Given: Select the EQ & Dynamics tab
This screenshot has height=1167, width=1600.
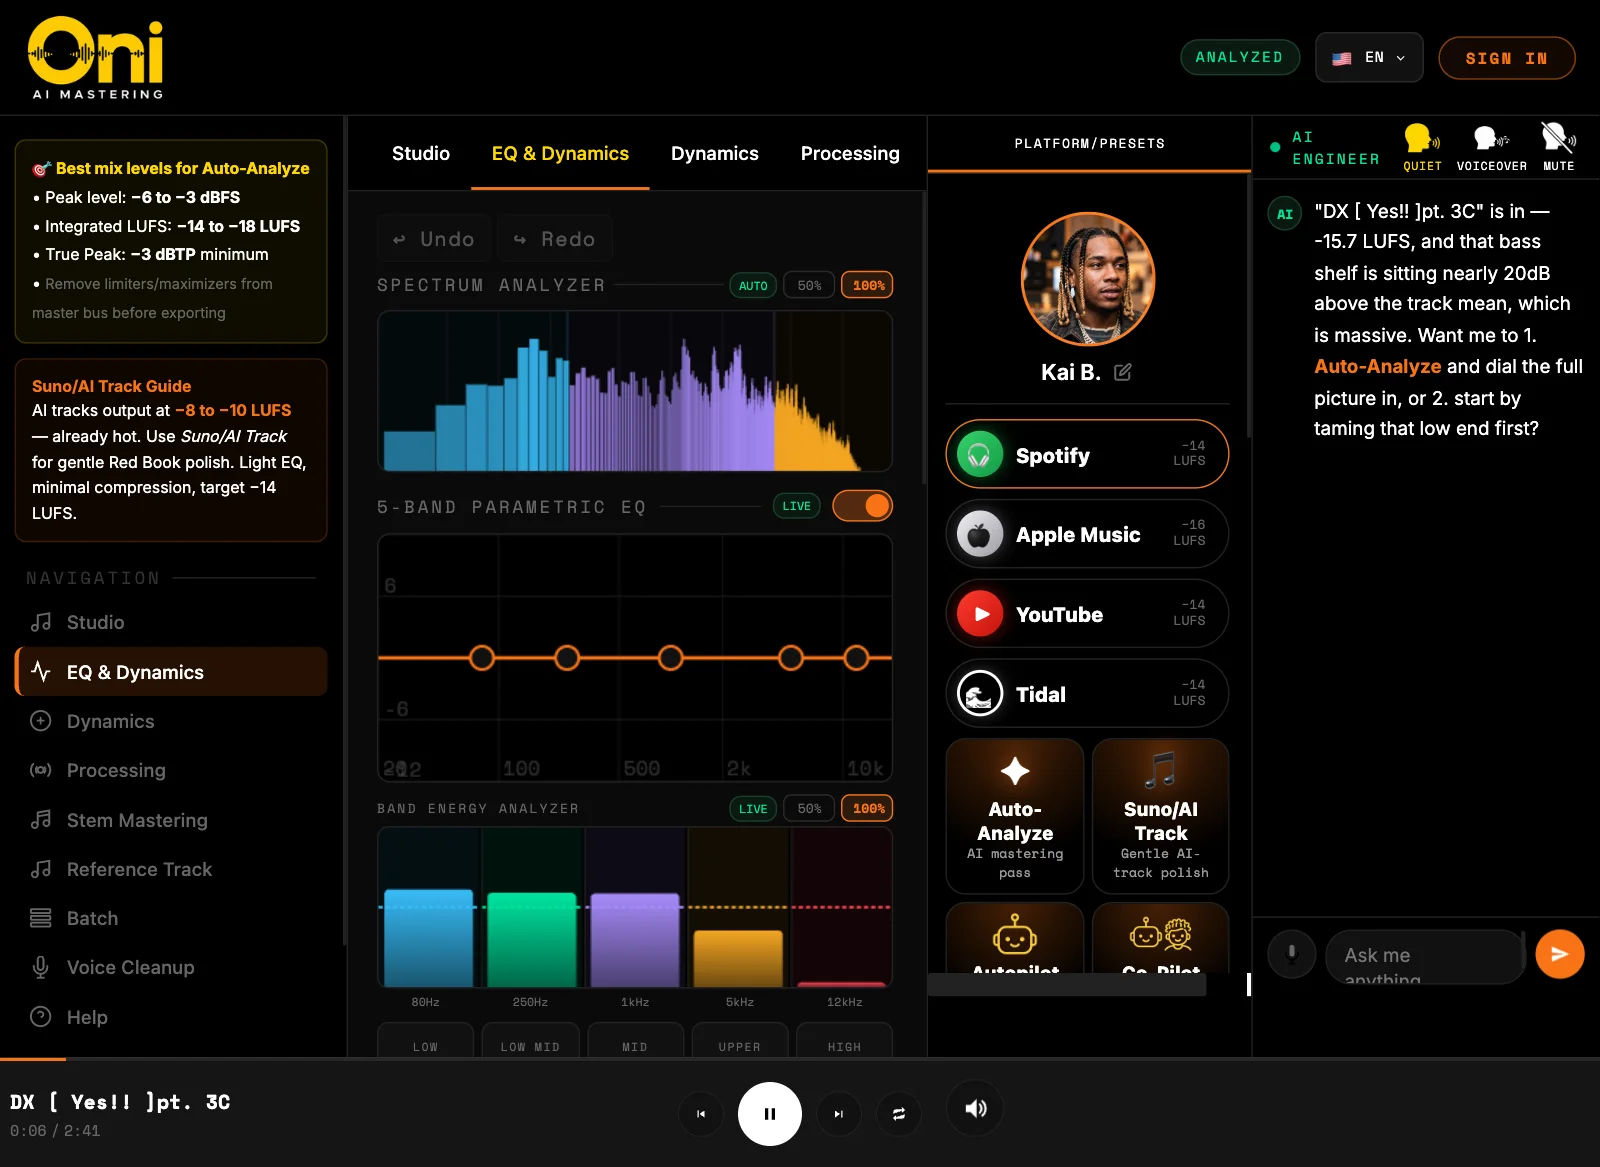Looking at the screenshot, I should [560, 153].
